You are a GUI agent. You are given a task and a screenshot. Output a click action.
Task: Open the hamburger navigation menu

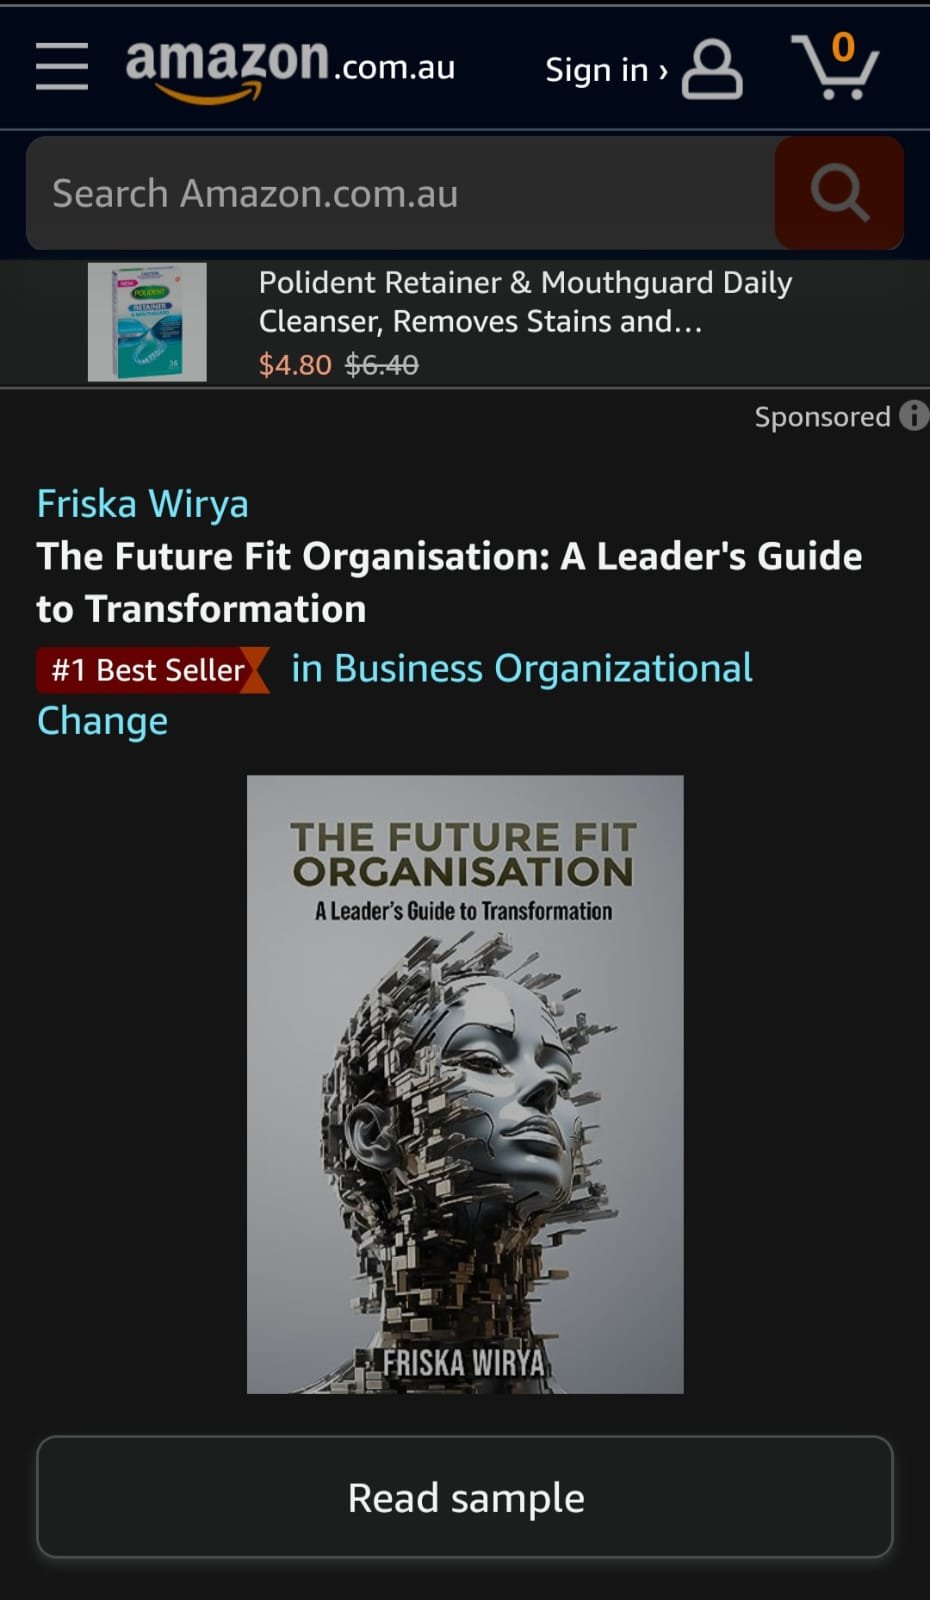tap(62, 67)
